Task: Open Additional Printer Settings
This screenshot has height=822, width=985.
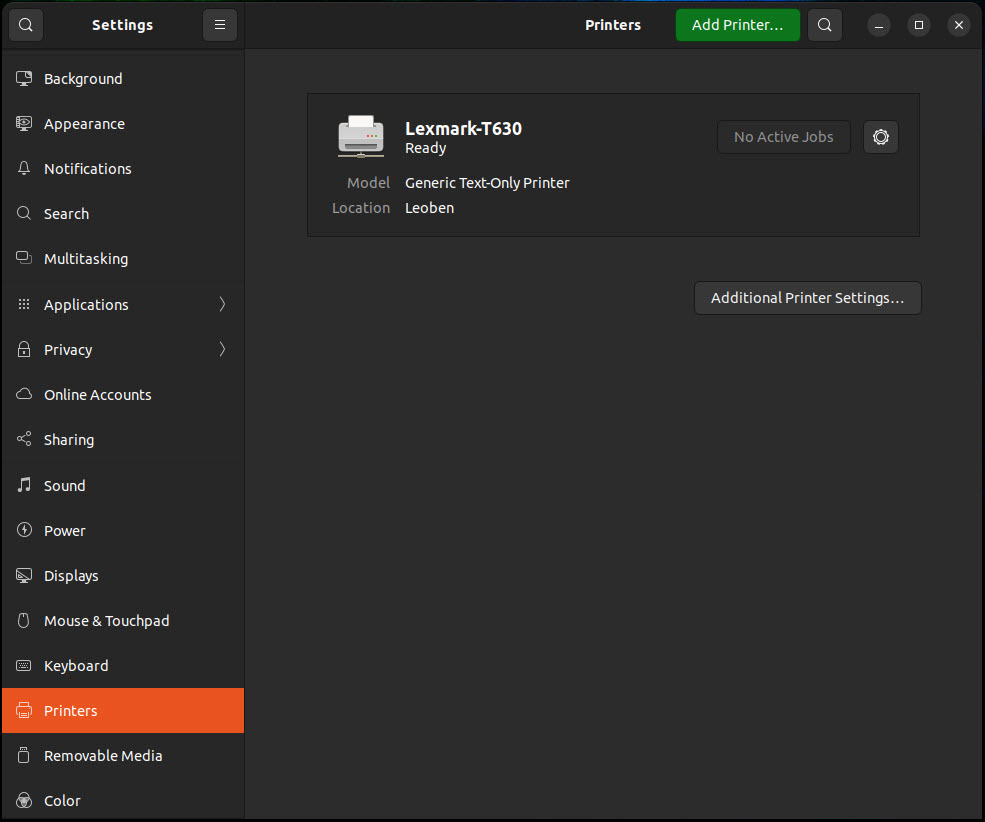Action: [807, 298]
